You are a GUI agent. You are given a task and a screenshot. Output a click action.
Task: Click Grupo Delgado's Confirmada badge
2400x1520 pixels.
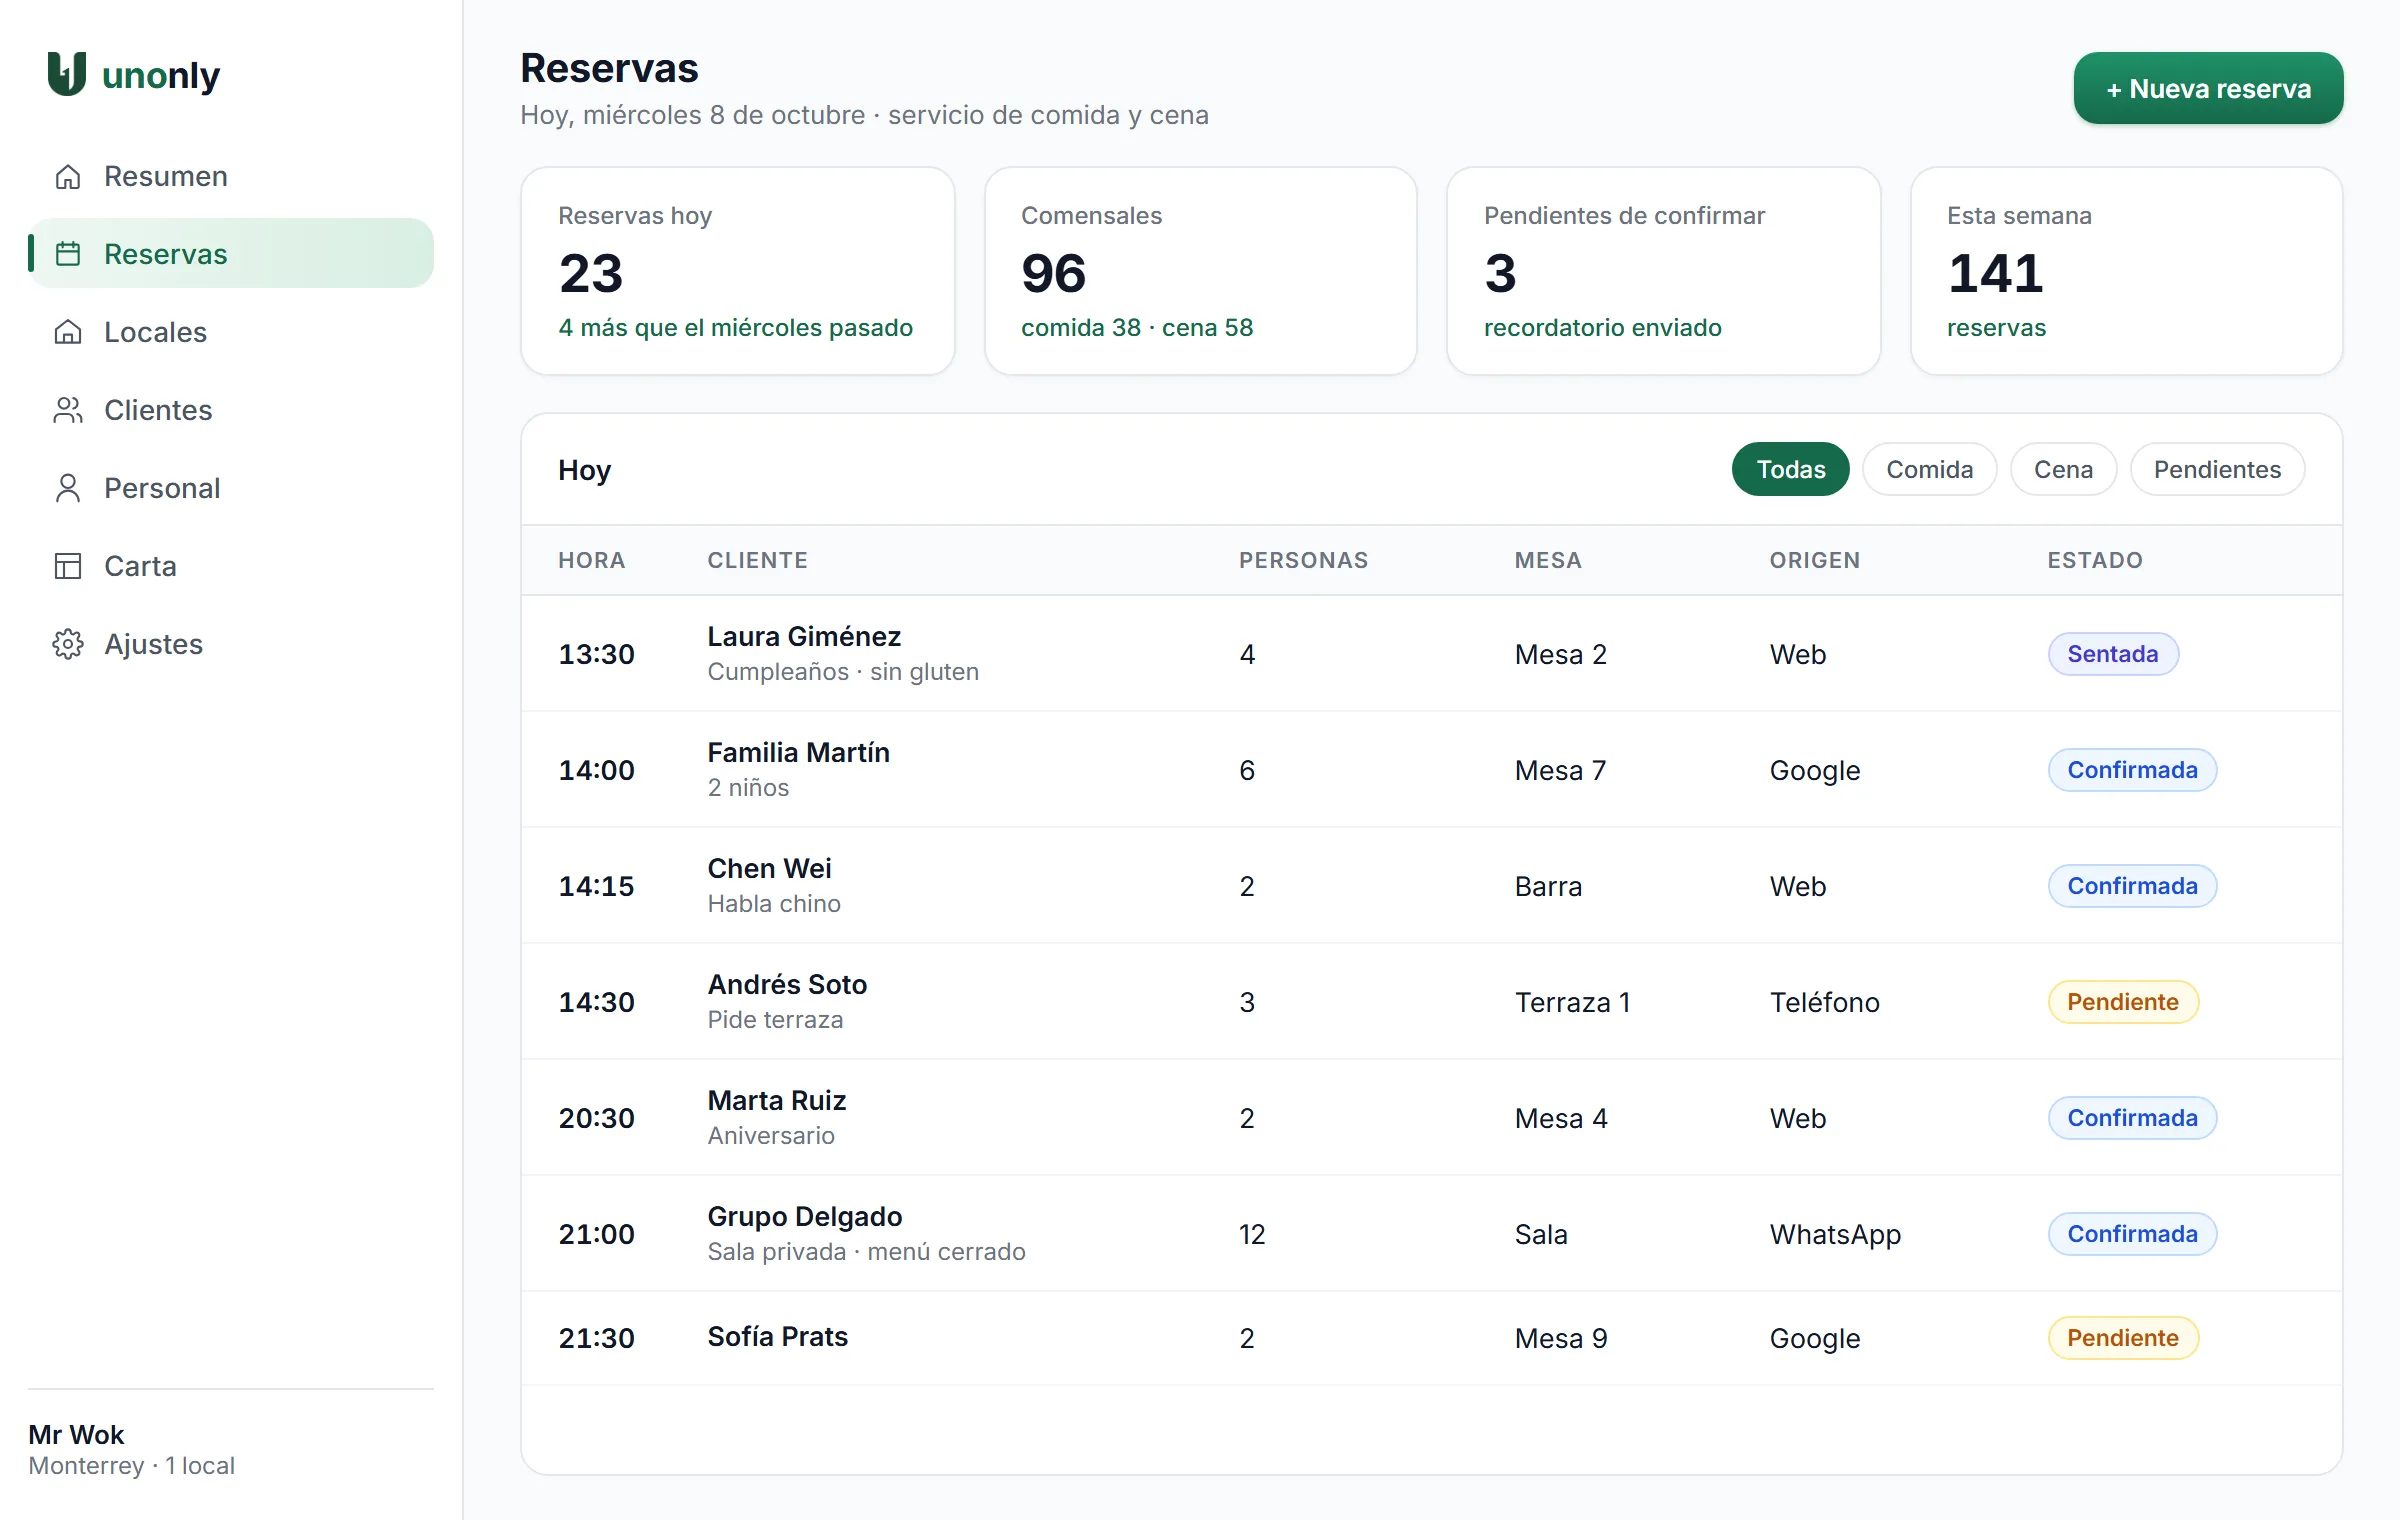click(2132, 1234)
